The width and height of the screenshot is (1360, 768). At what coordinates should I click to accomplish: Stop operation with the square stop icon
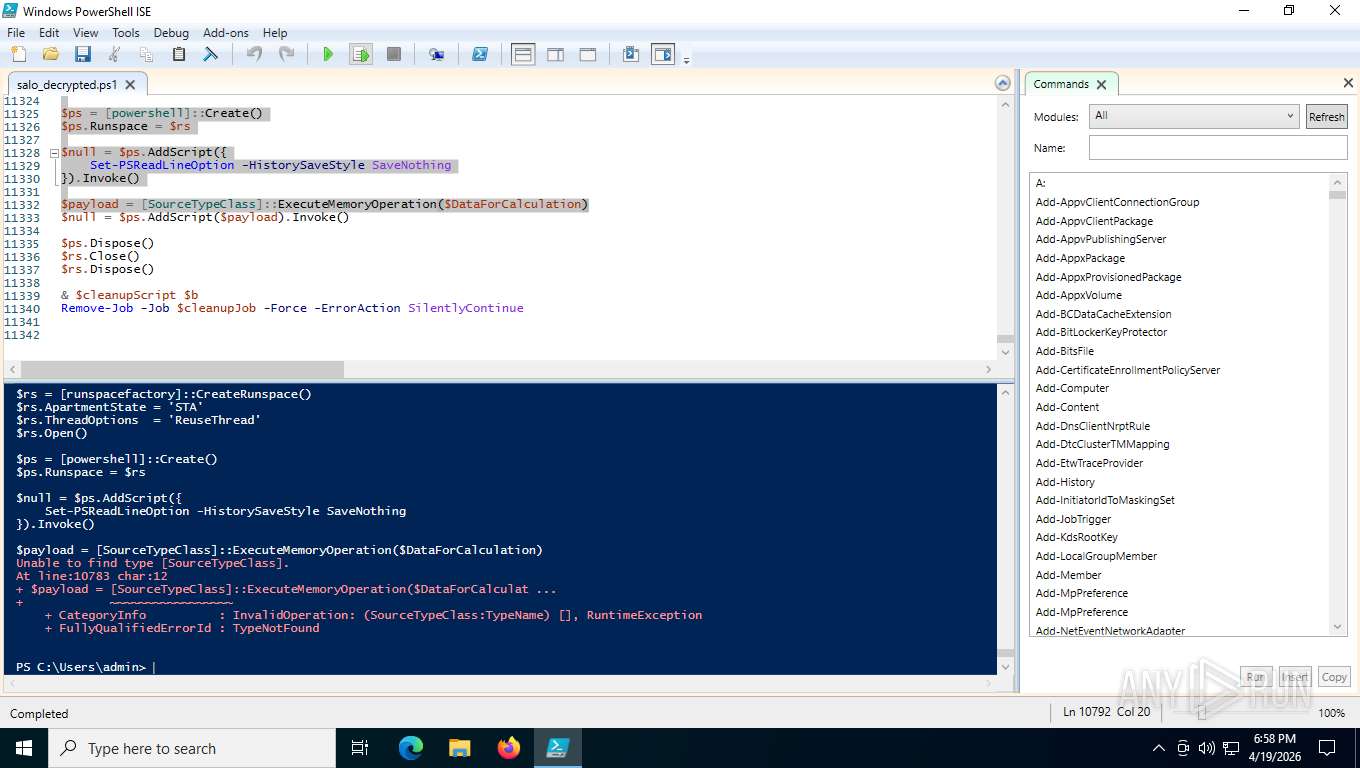pos(394,54)
